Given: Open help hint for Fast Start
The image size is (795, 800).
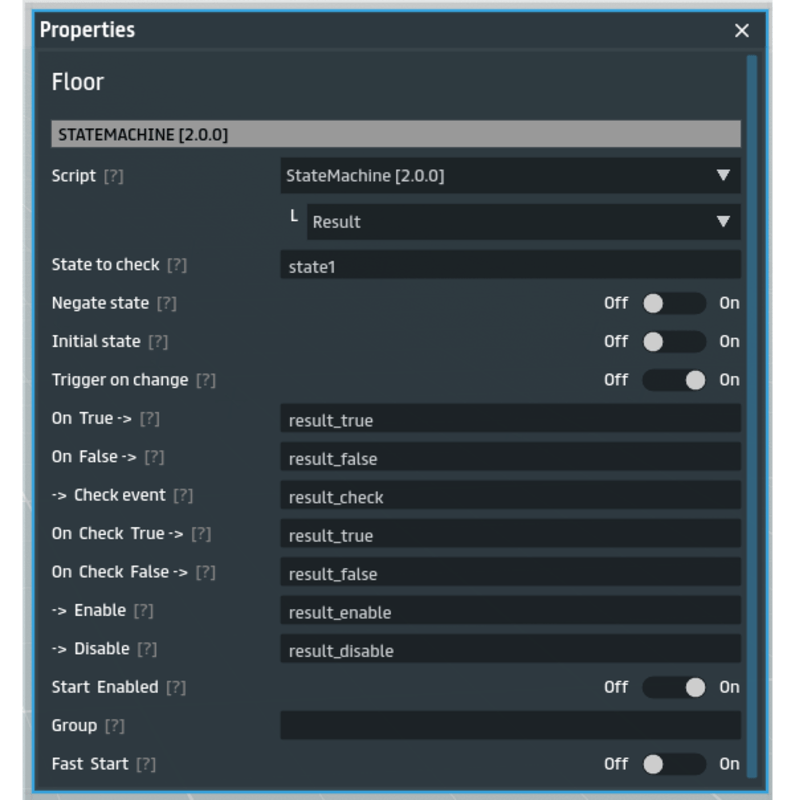Looking at the screenshot, I should point(146,764).
